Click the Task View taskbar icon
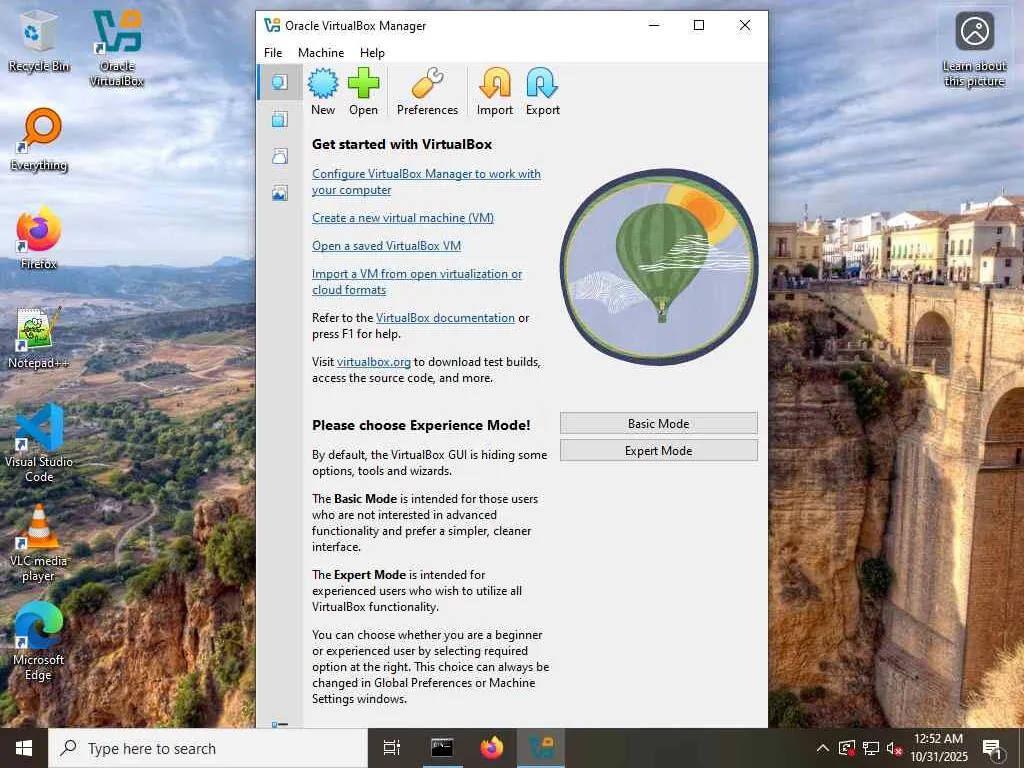Screen dimensions: 1024x768 tap(392, 748)
